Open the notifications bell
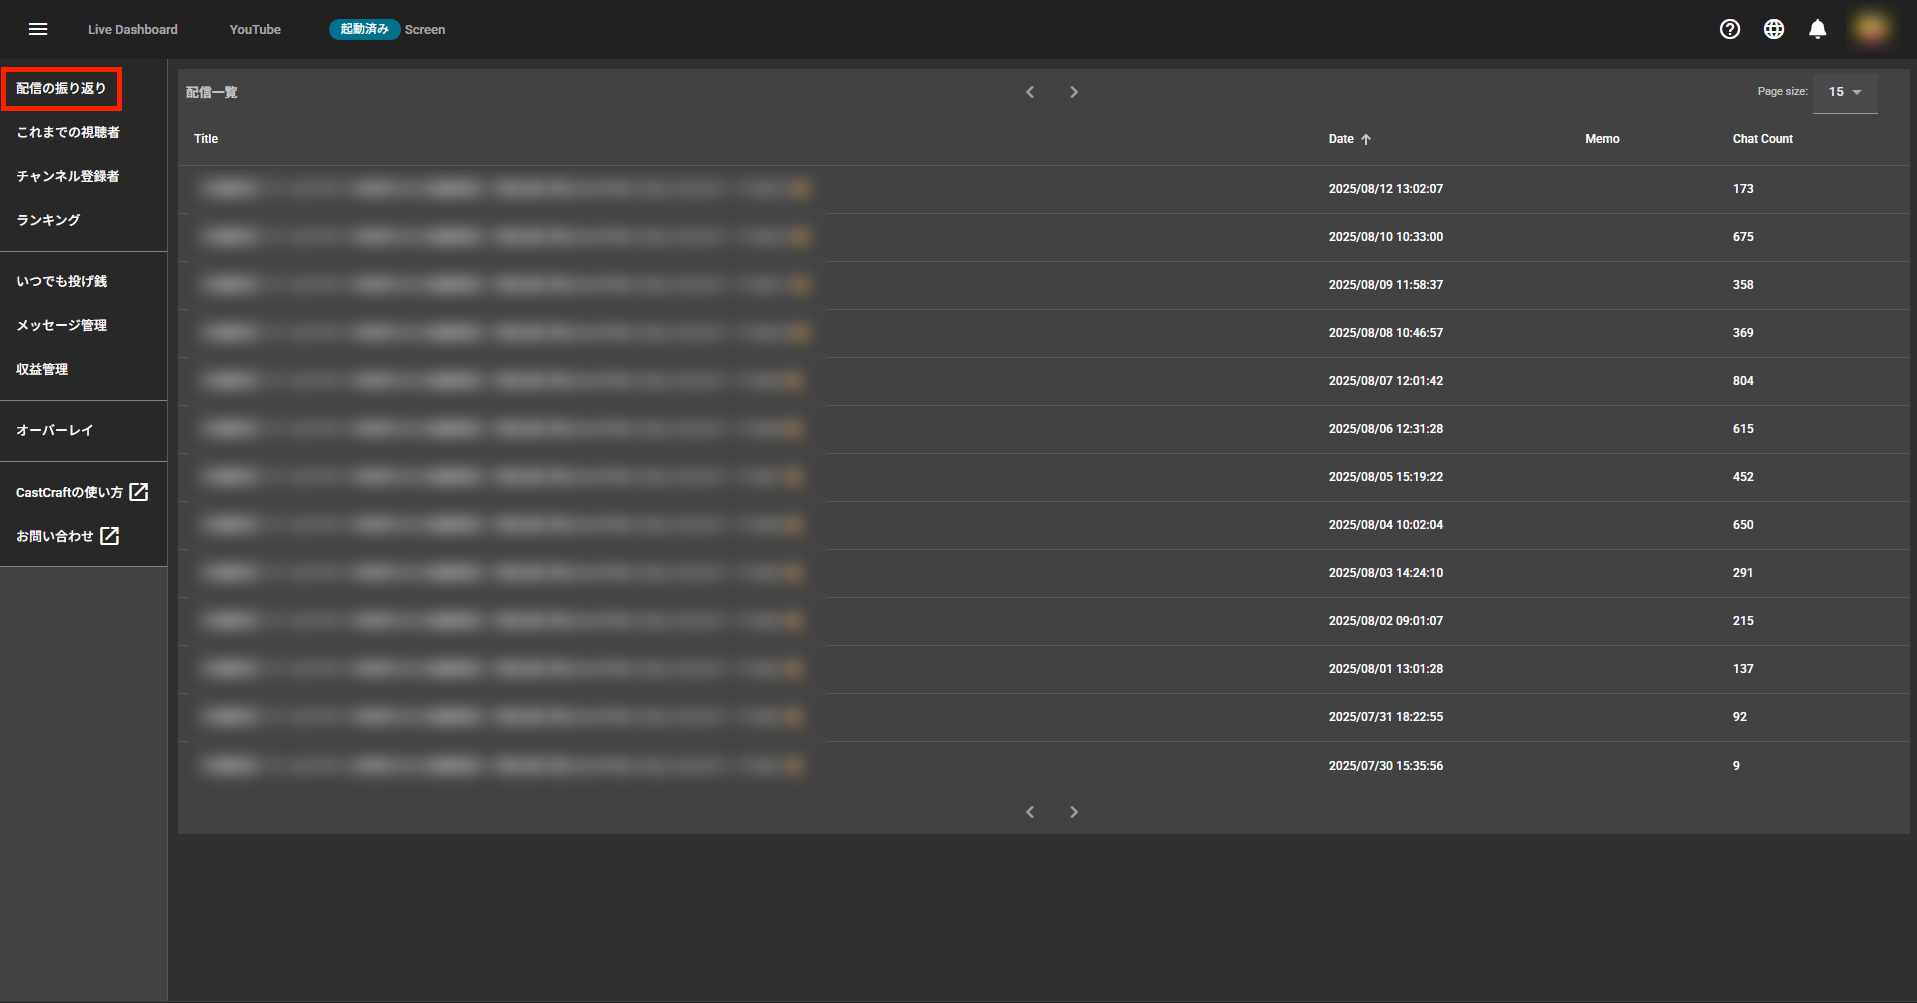This screenshot has height=1003, width=1917. (1818, 29)
